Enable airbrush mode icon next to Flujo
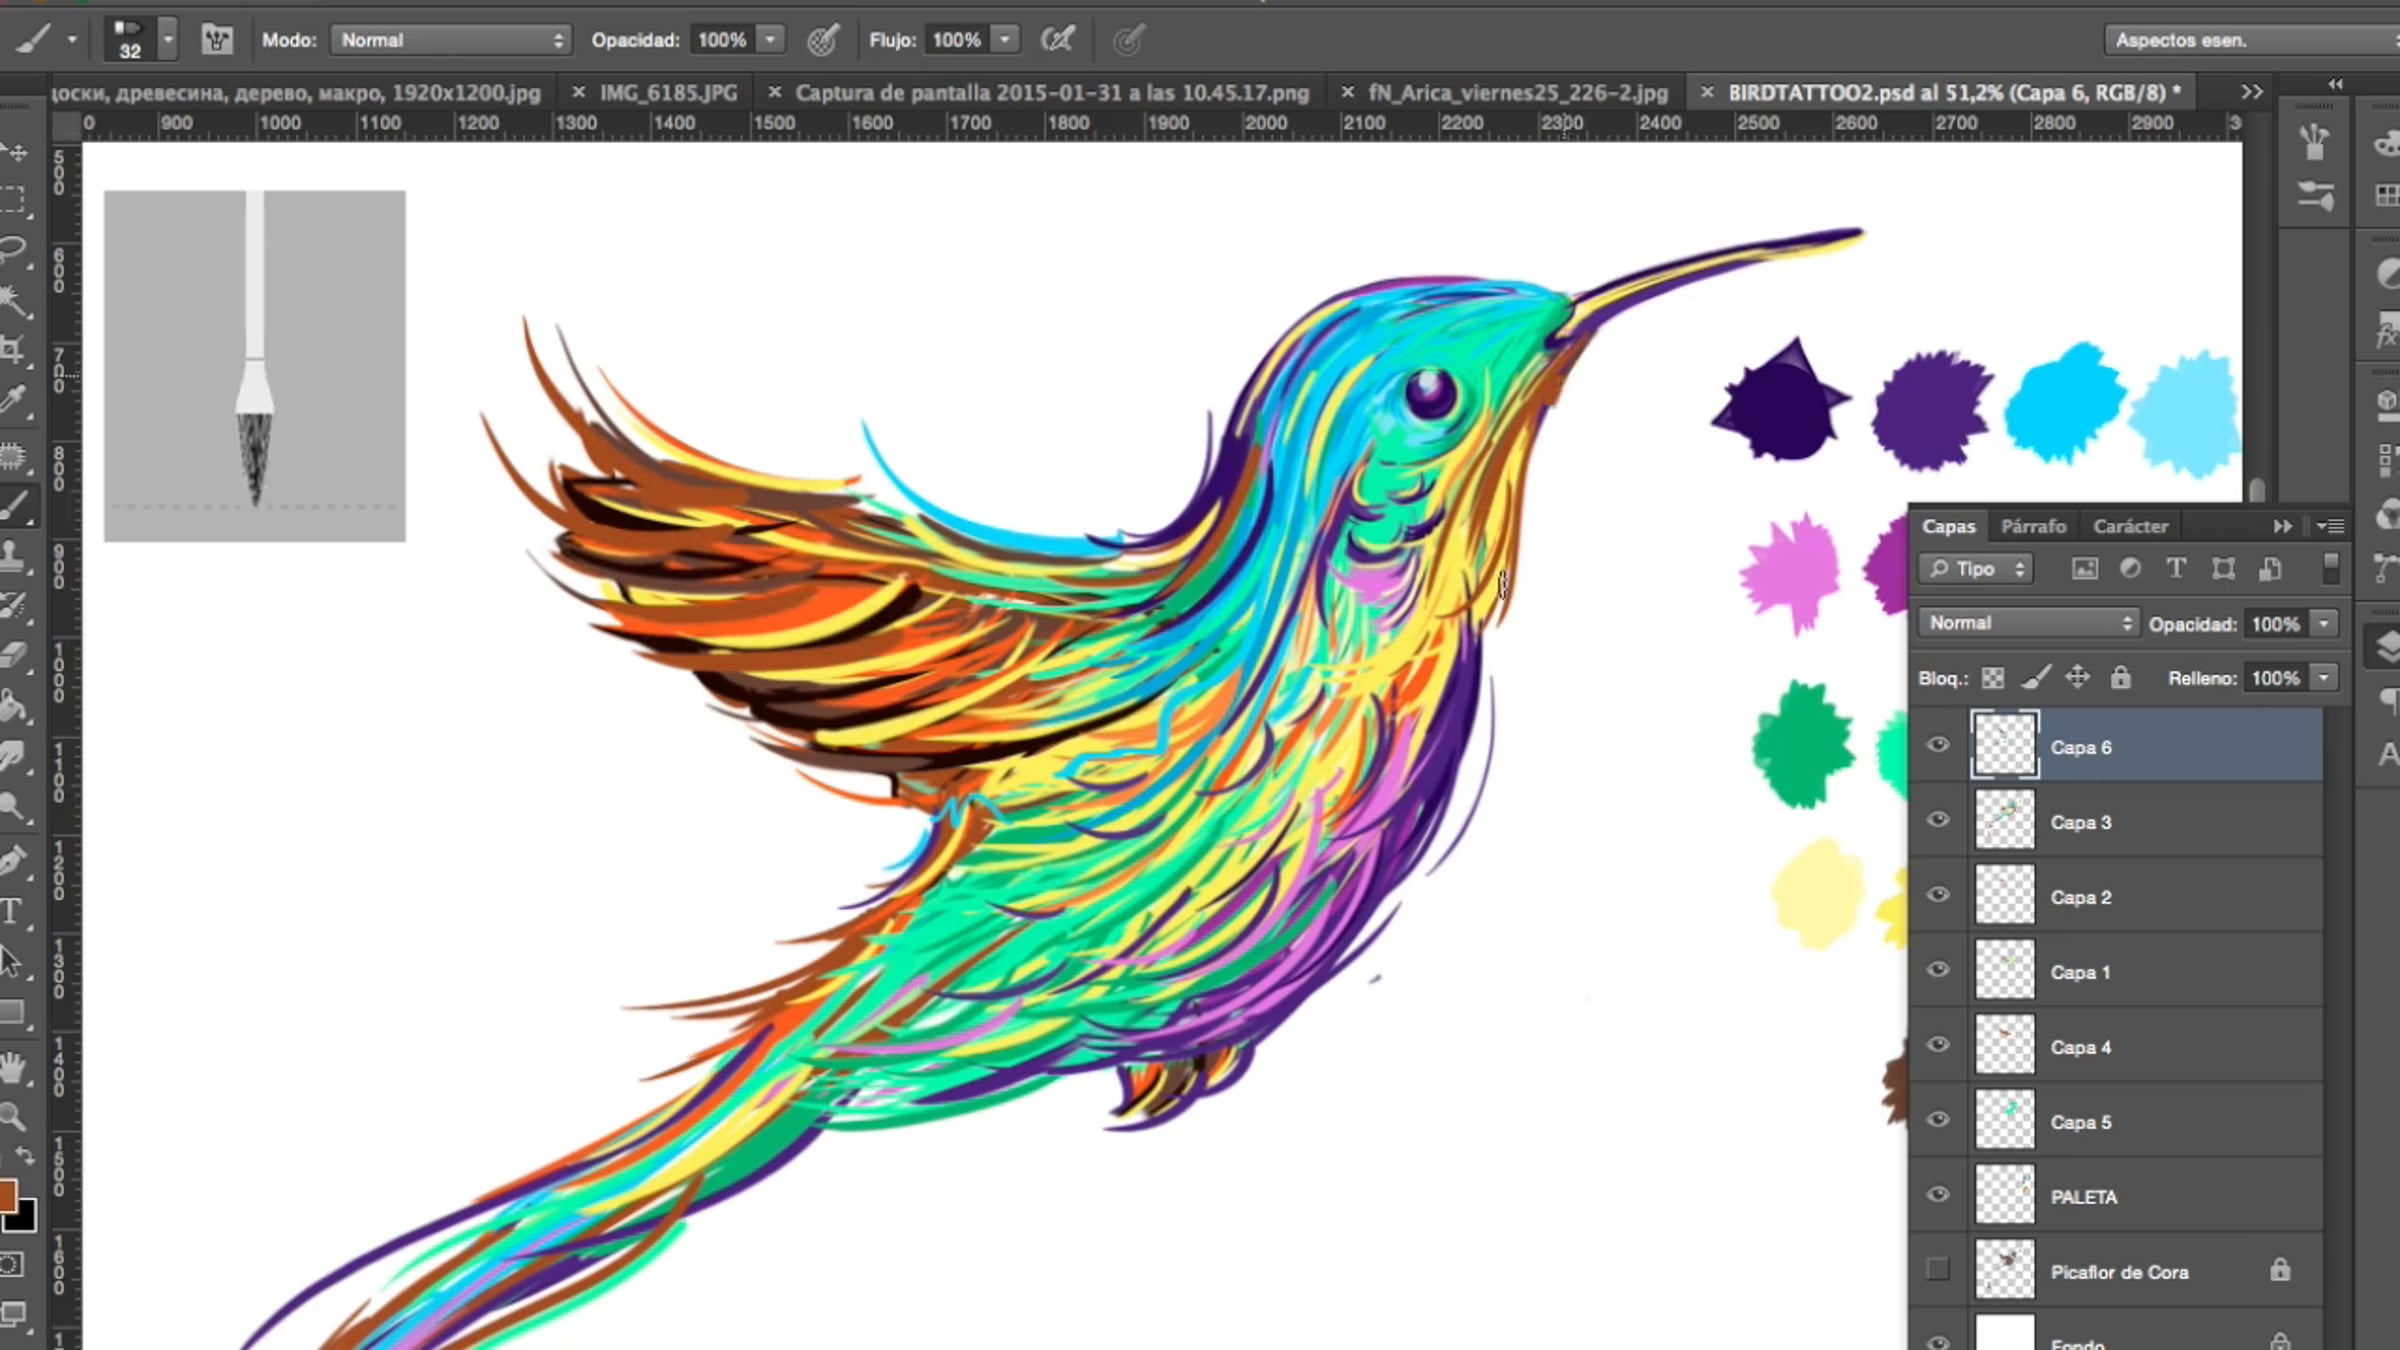2400x1350 pixels. click(x=1057, y=40)
